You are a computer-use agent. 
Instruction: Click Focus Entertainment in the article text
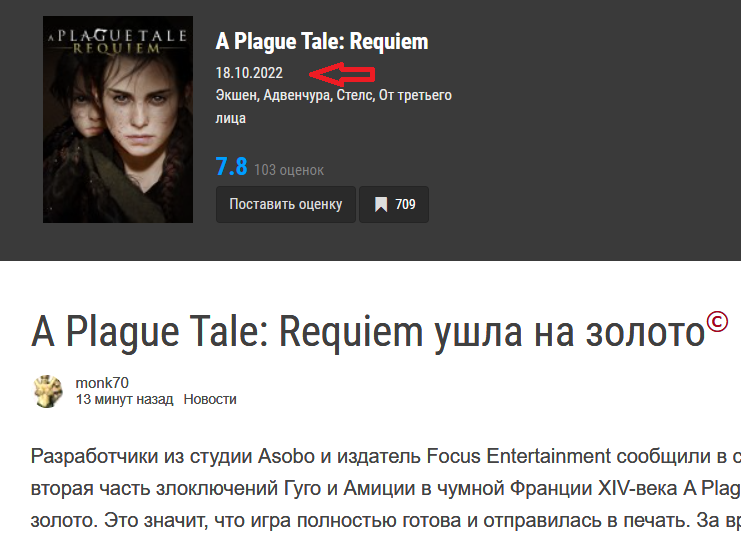(518, 456)
